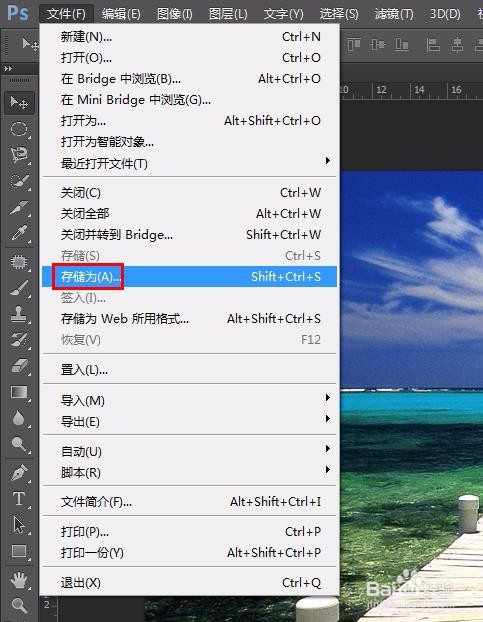Open the 选择(S) menu

pyautogui.click(x=339, y=14)
